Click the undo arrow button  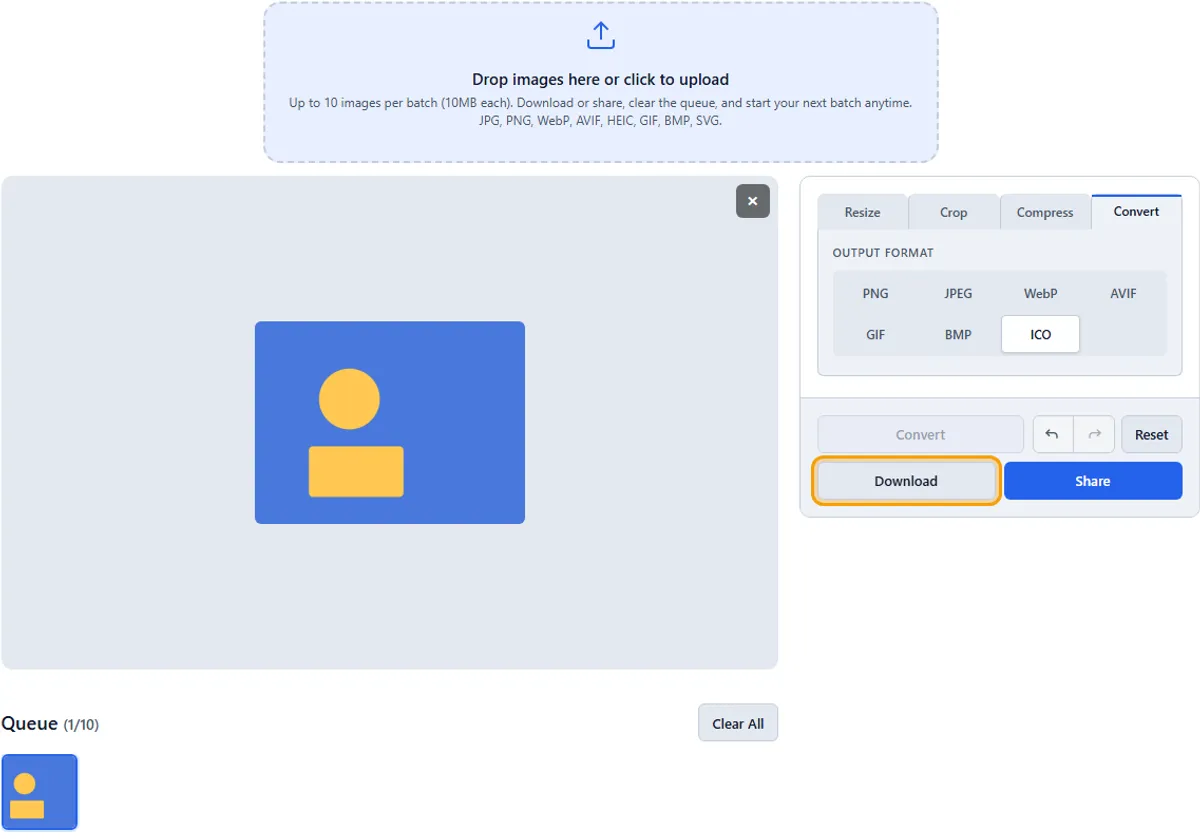coord(1052,435)
